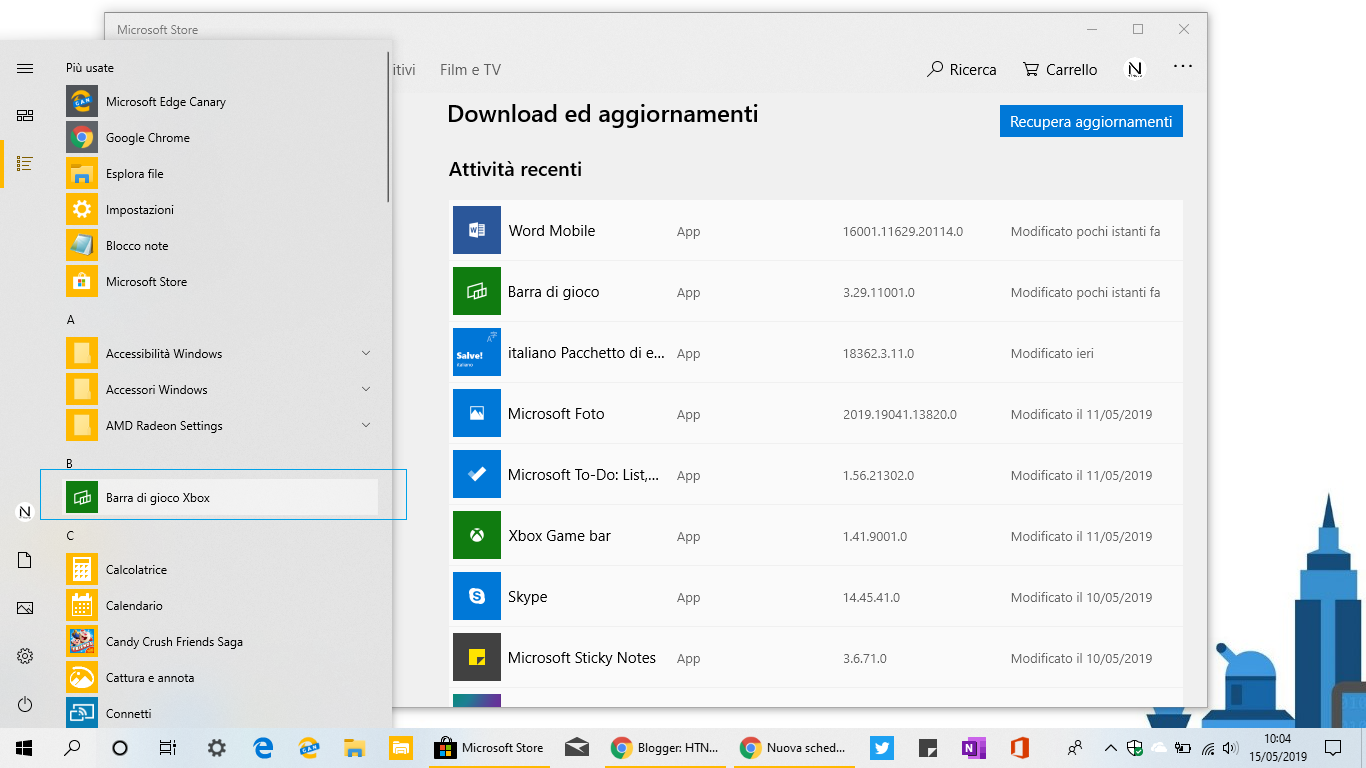Screen dimensions: 1366x768
Task: Open Impostazioni app in Start menu list
Action: 222,210
